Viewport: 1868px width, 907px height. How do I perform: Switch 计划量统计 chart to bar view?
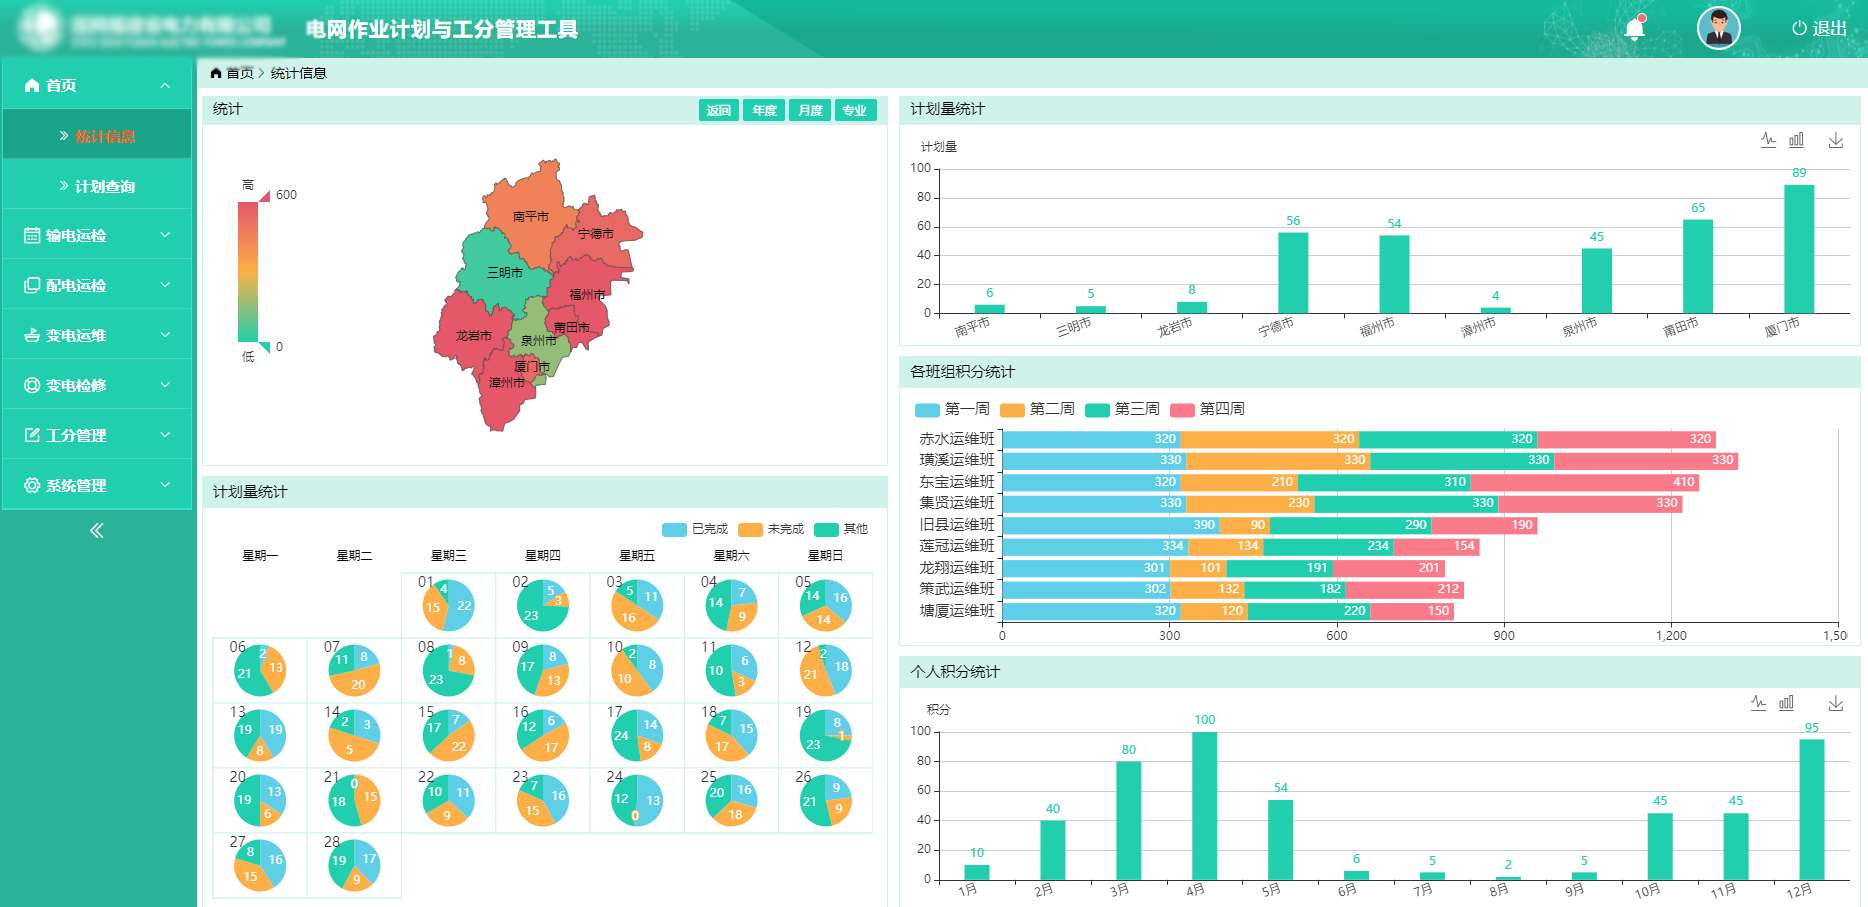click(1797, 141)
